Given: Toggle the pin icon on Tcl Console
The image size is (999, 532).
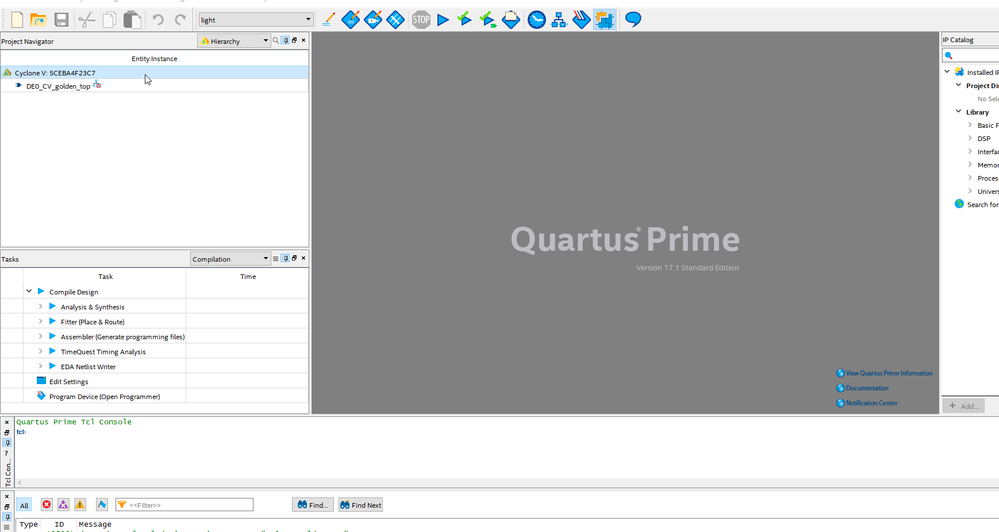Looking at the screenshot, I should tap(7, 443).
